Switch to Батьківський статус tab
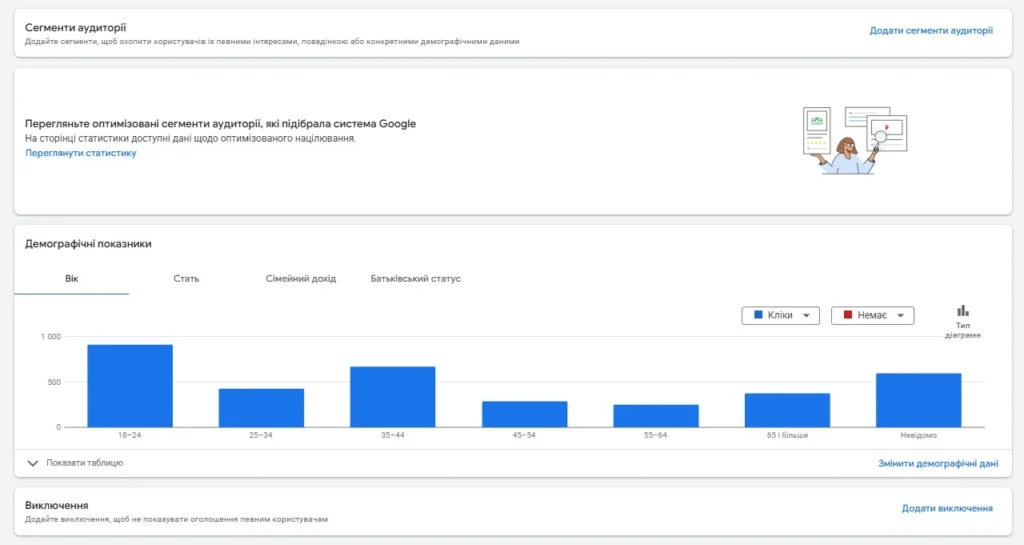The image size is (1024, 545). 415,278
